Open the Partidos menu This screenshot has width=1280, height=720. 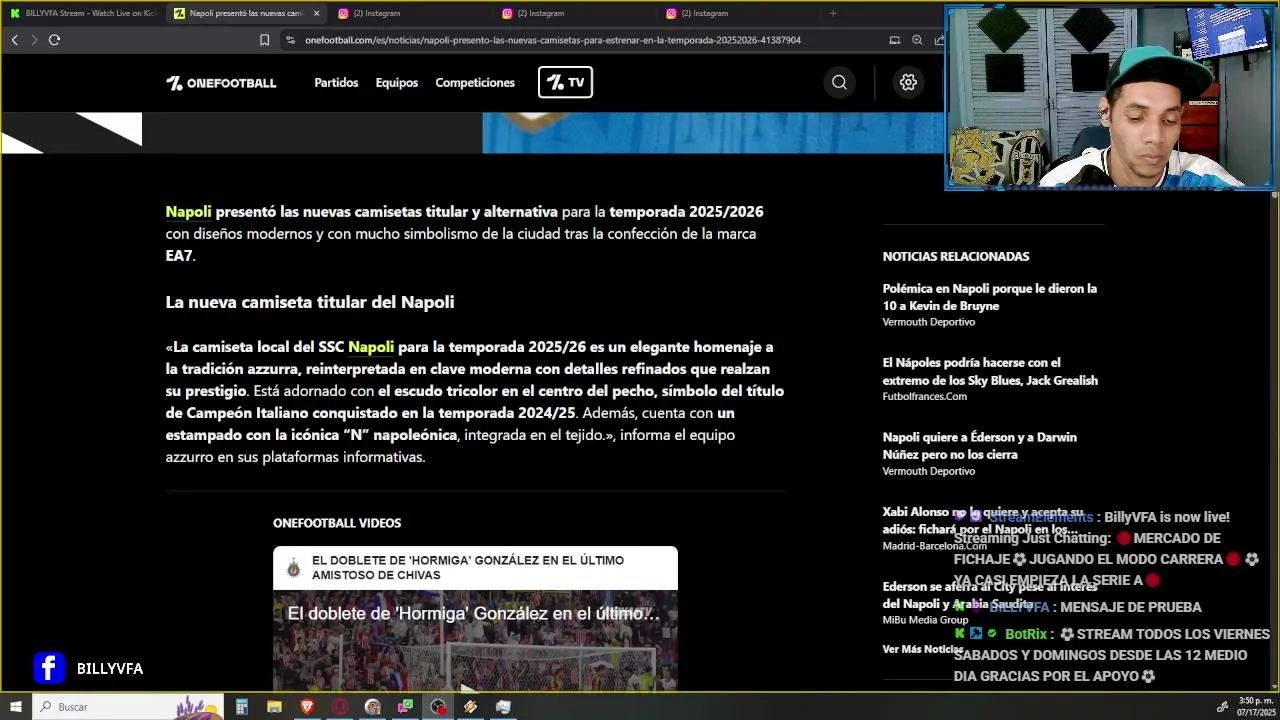336,83
